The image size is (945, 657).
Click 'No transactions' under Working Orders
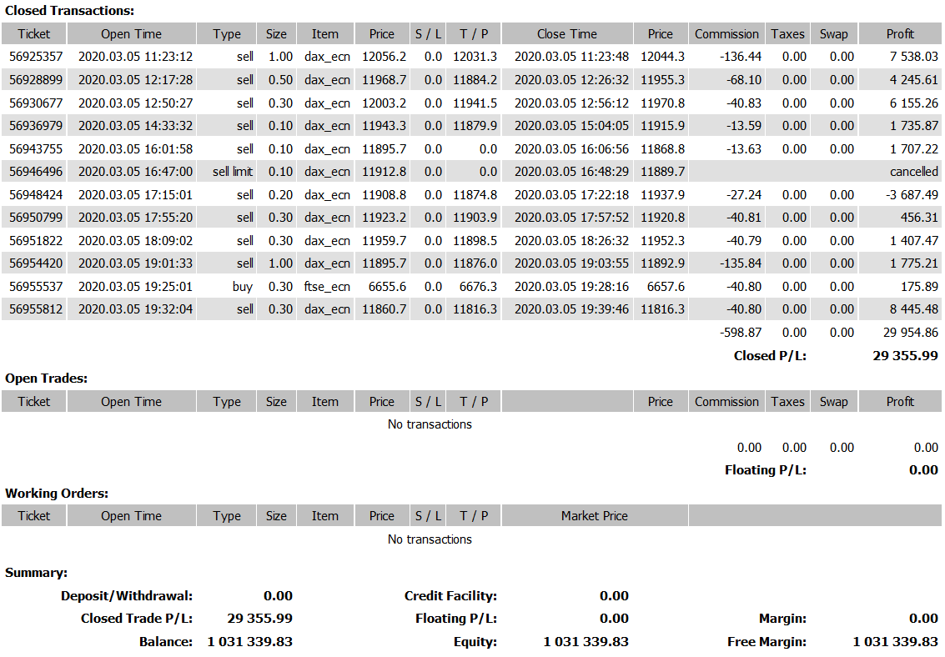[x=430, y=539]
